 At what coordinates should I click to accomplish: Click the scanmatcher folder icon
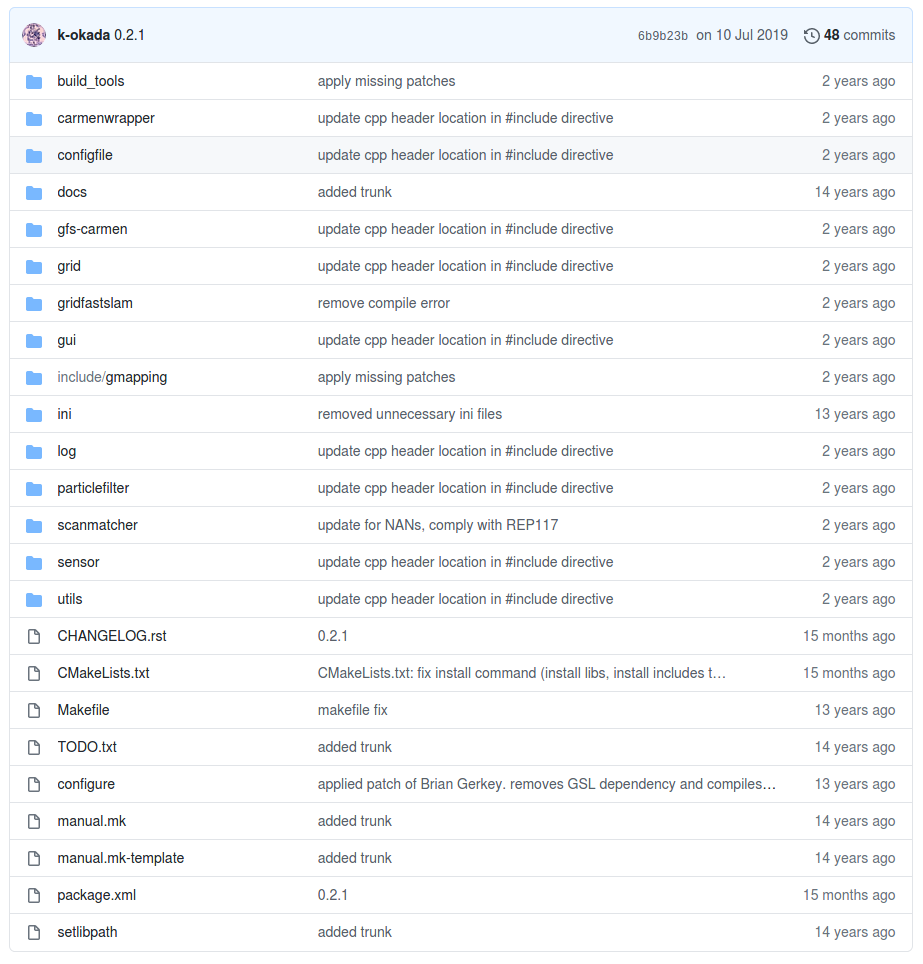point(34,525)
